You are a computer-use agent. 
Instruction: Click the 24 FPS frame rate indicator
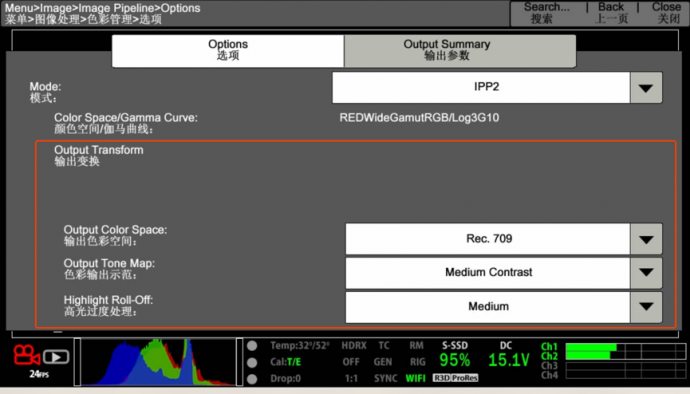(x=39, y=374)
